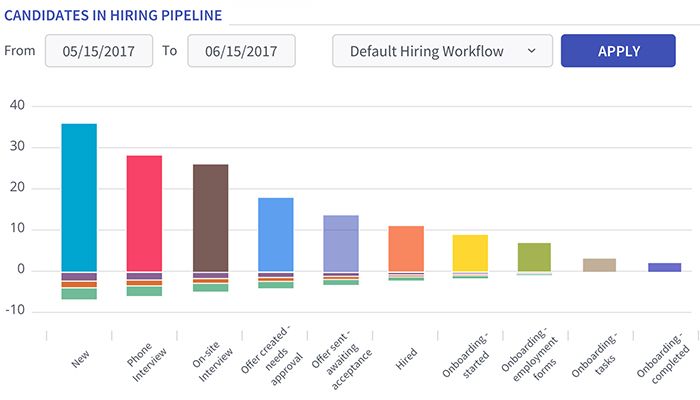
Task: Click the Candidates in Hiring Pipeline heading
Action: pyautogui.click(x=114, y=14)
